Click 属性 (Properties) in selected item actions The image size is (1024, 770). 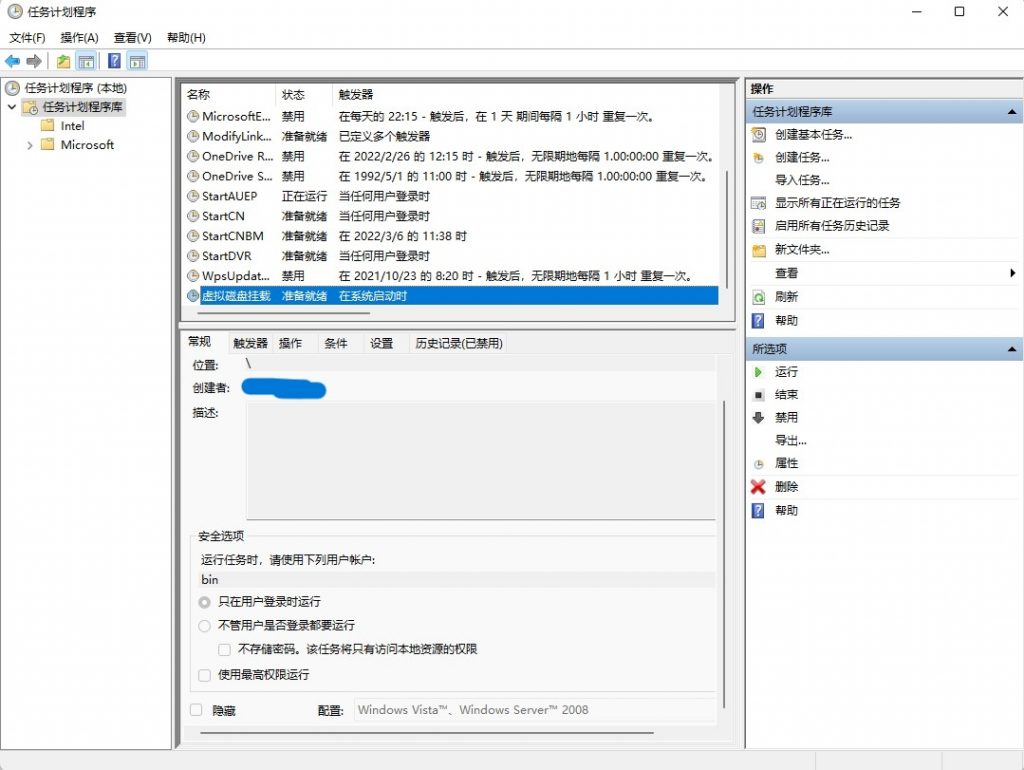786,464
